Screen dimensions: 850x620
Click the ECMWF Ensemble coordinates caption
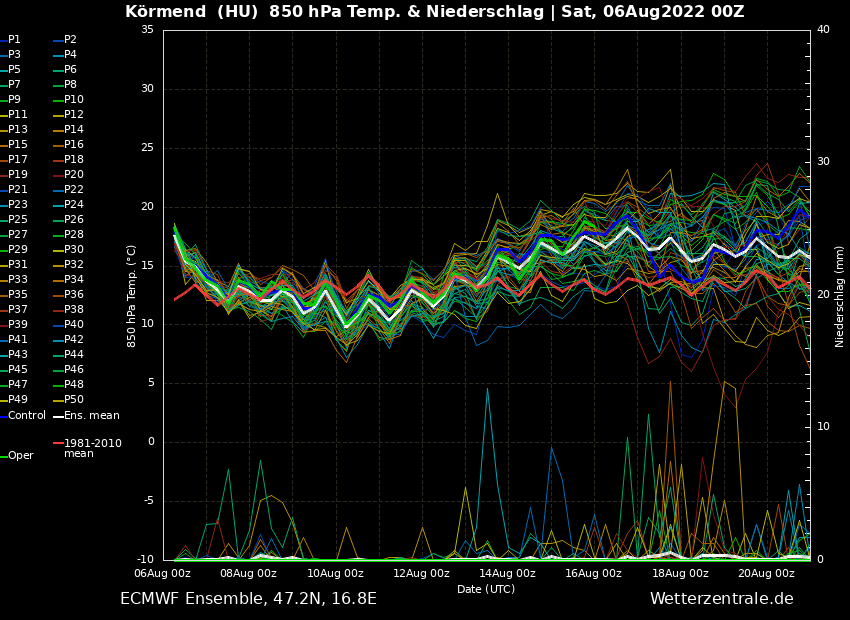click(248, 599)
